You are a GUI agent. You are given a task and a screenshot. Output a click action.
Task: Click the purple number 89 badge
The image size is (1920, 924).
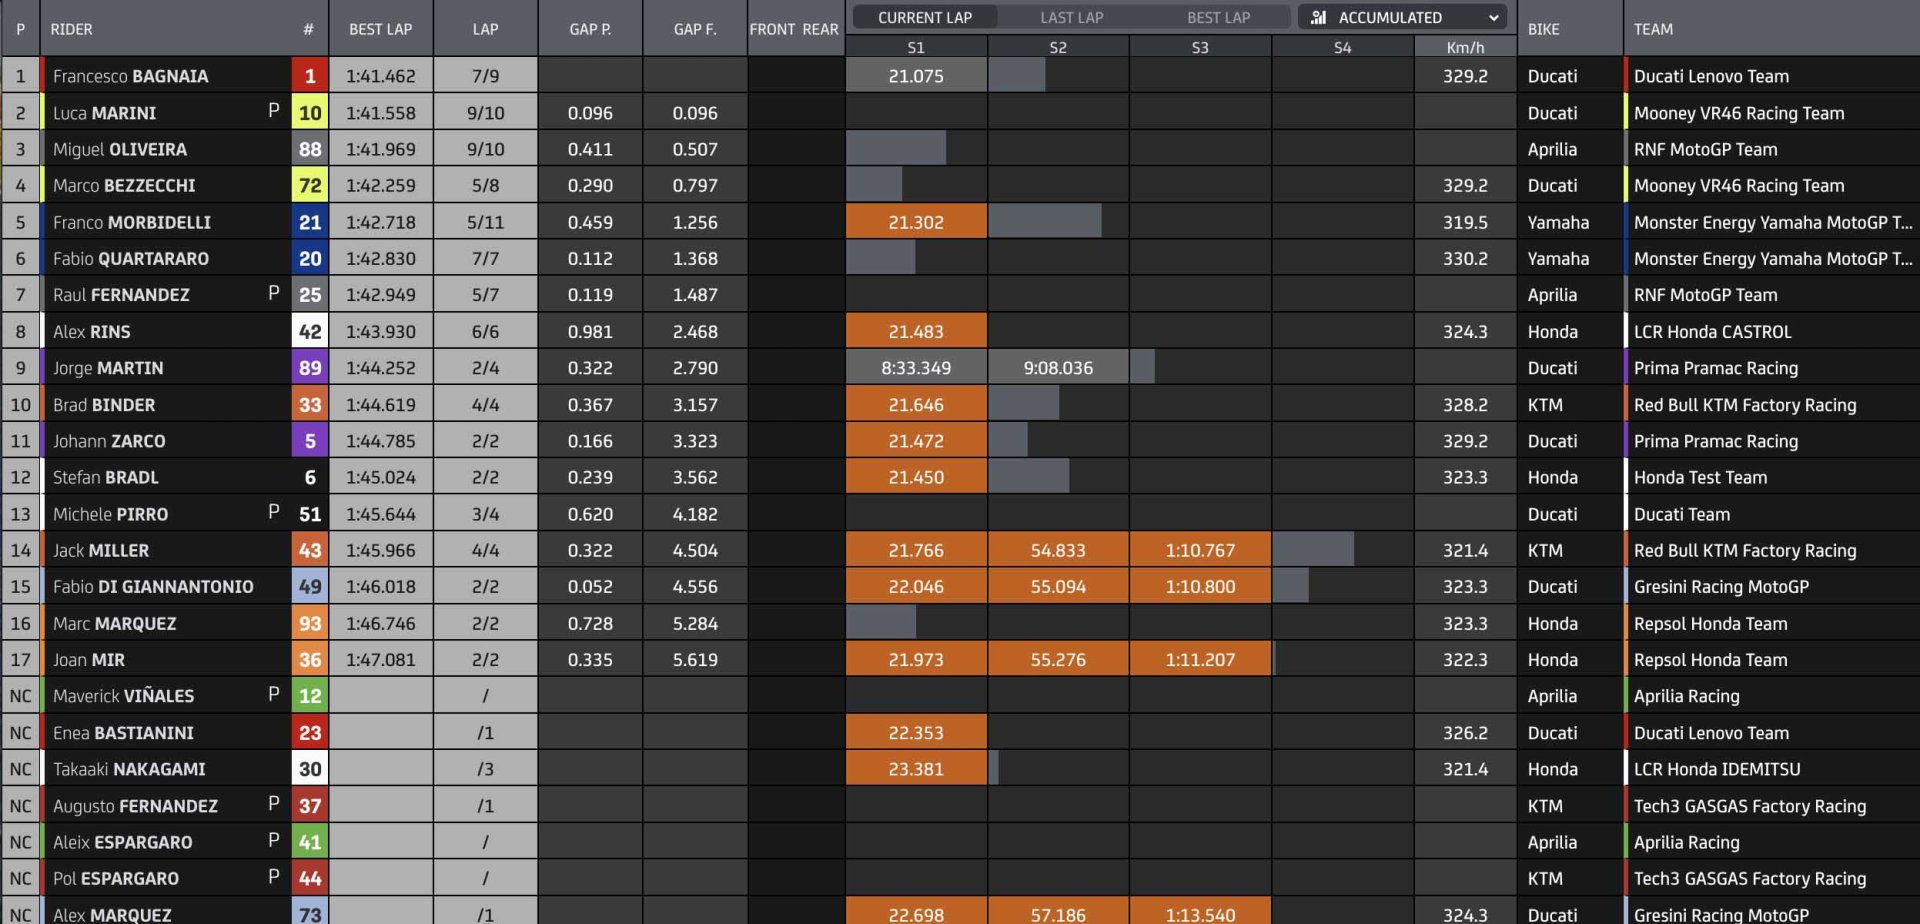(x=310, y=368)
